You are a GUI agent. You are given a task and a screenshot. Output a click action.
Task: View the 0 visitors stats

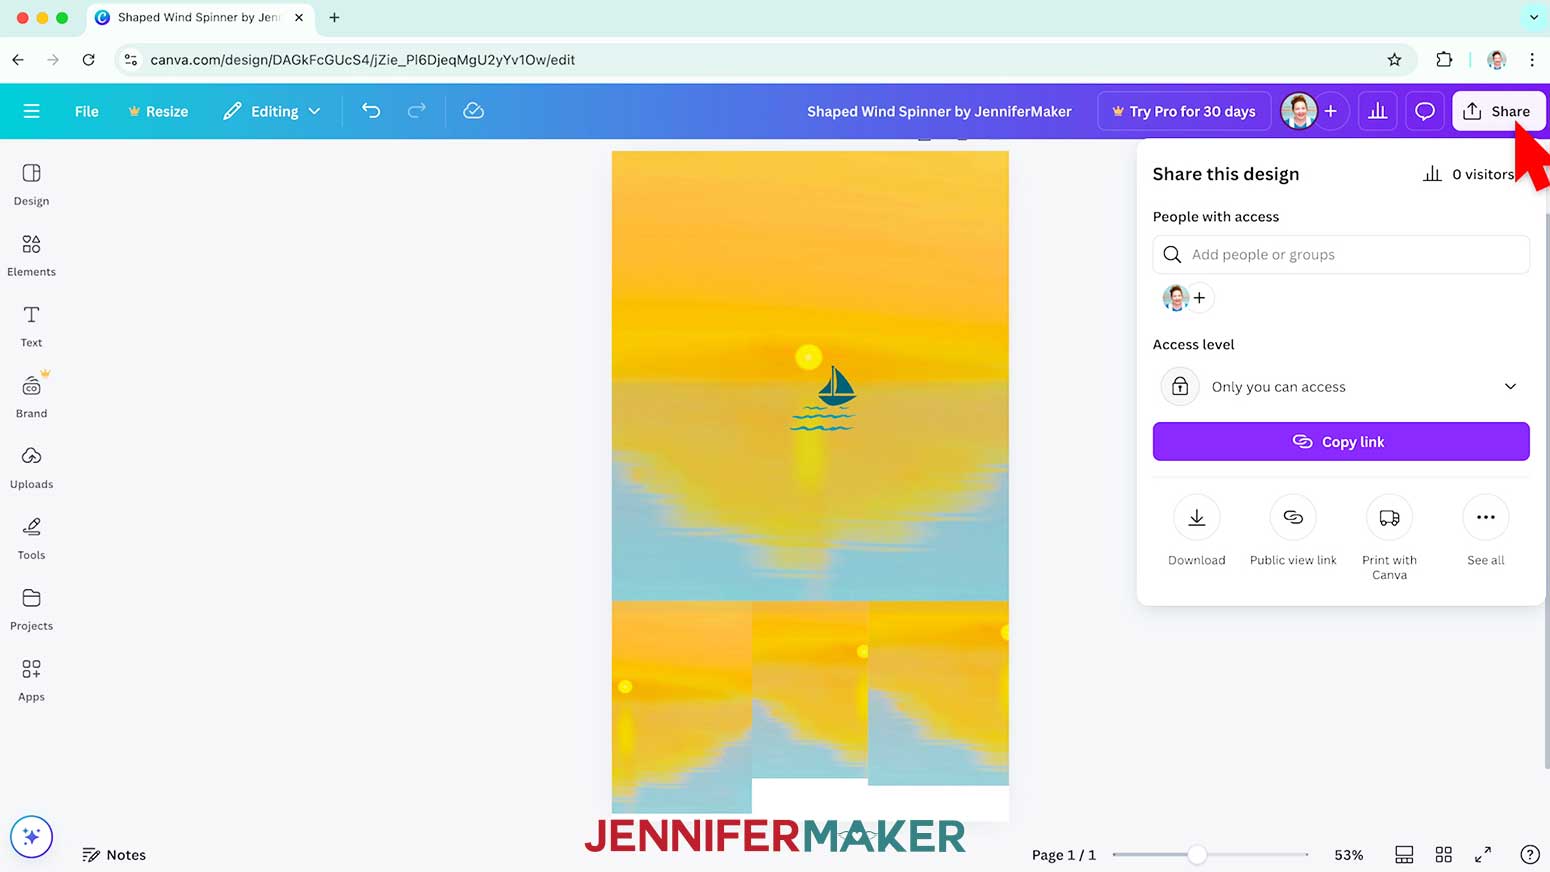click(1468, 174)
